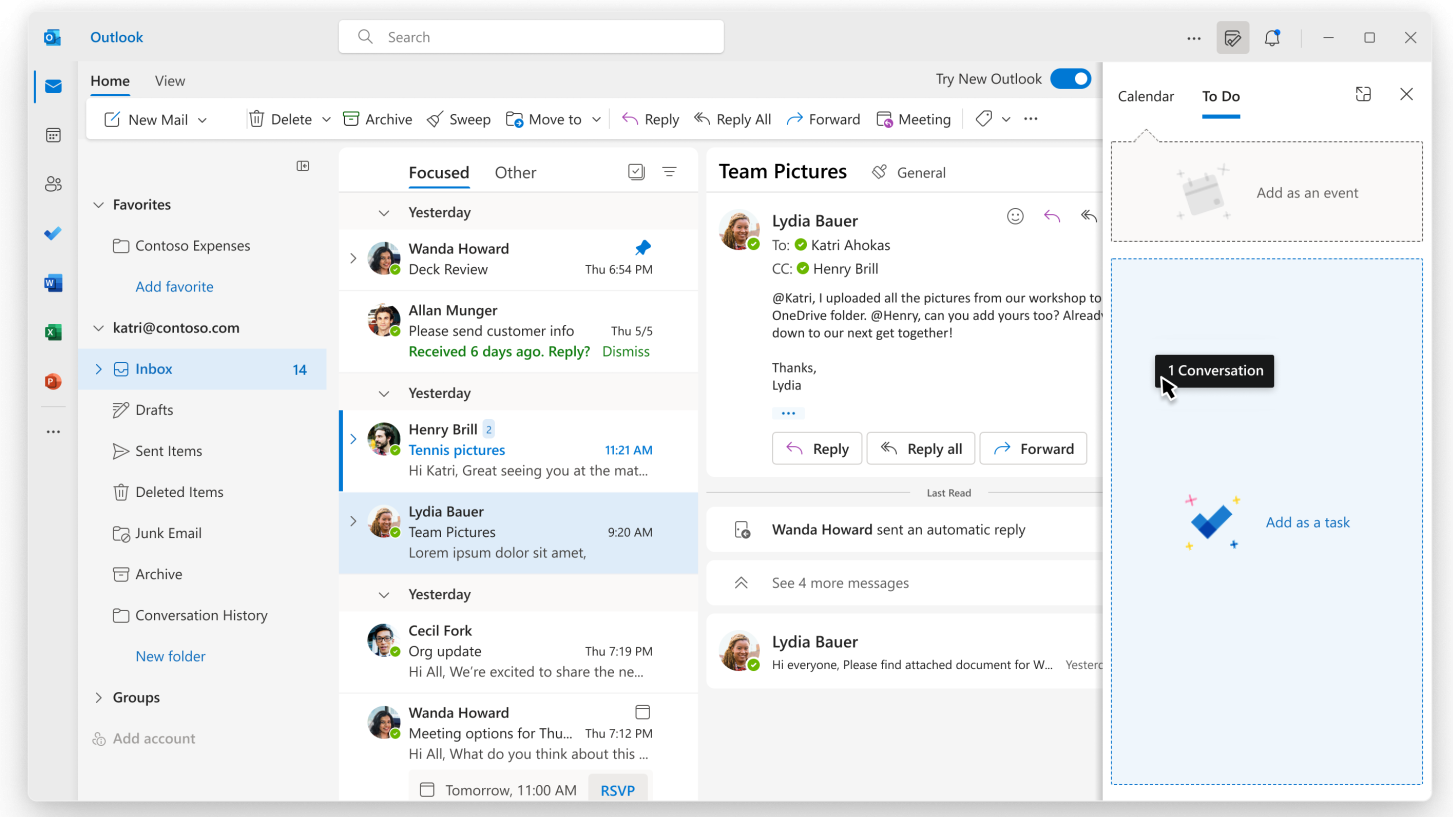Open New Mail dropdown arrow
This screenshot has height=817, width=1453.
pos(202,120)
